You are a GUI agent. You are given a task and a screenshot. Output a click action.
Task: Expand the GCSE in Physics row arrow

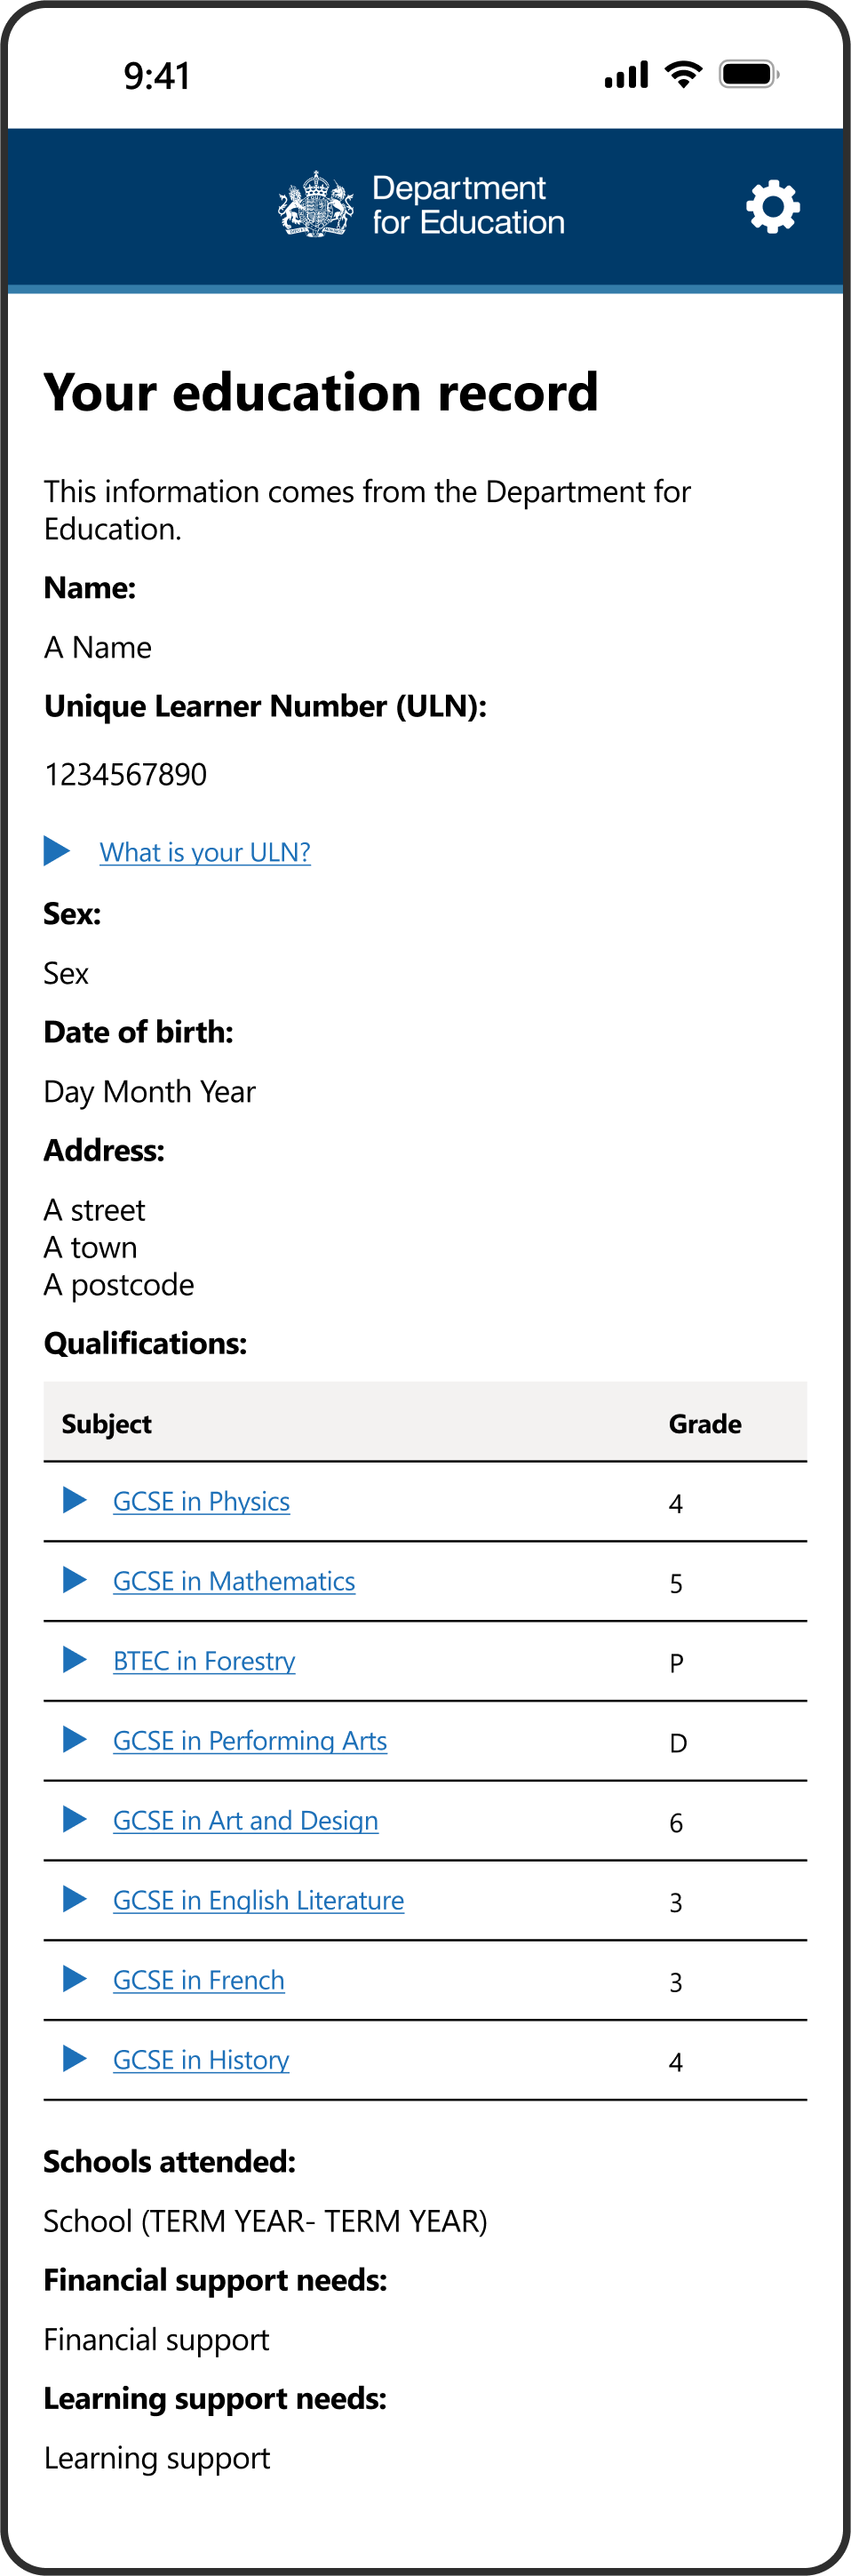[74, 1500]
